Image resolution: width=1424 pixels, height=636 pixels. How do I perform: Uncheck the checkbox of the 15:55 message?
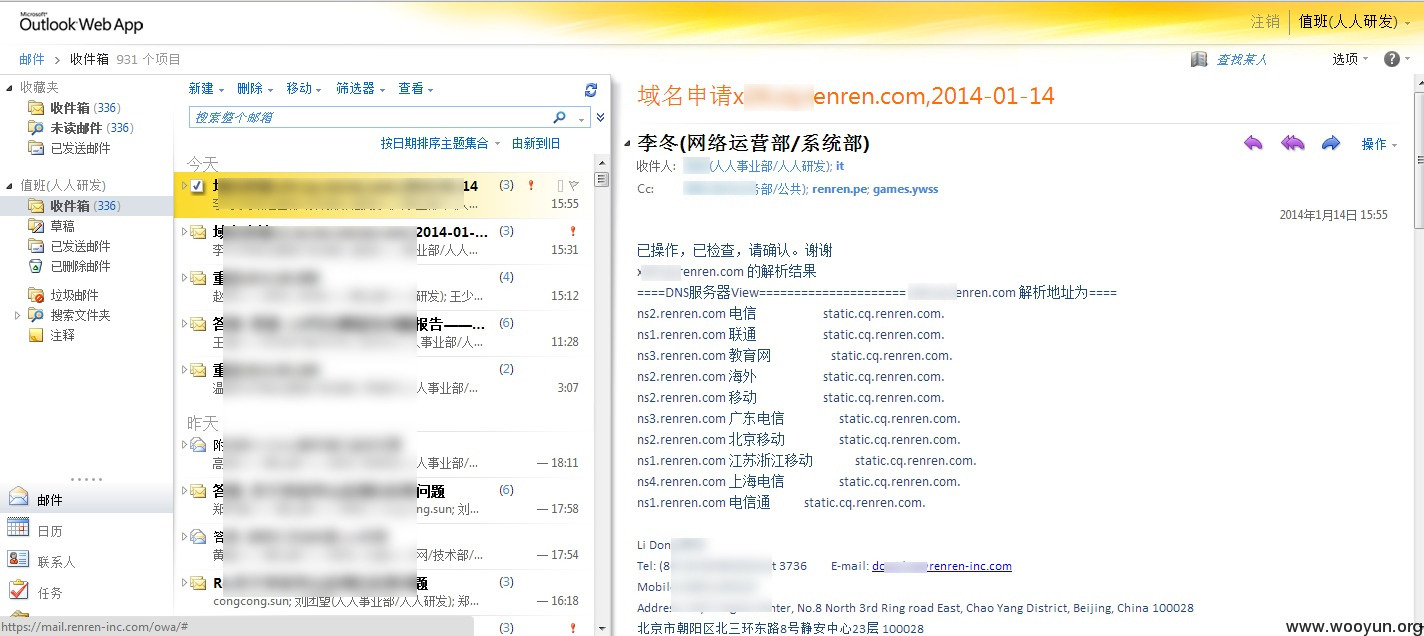(x=198, y=186)
